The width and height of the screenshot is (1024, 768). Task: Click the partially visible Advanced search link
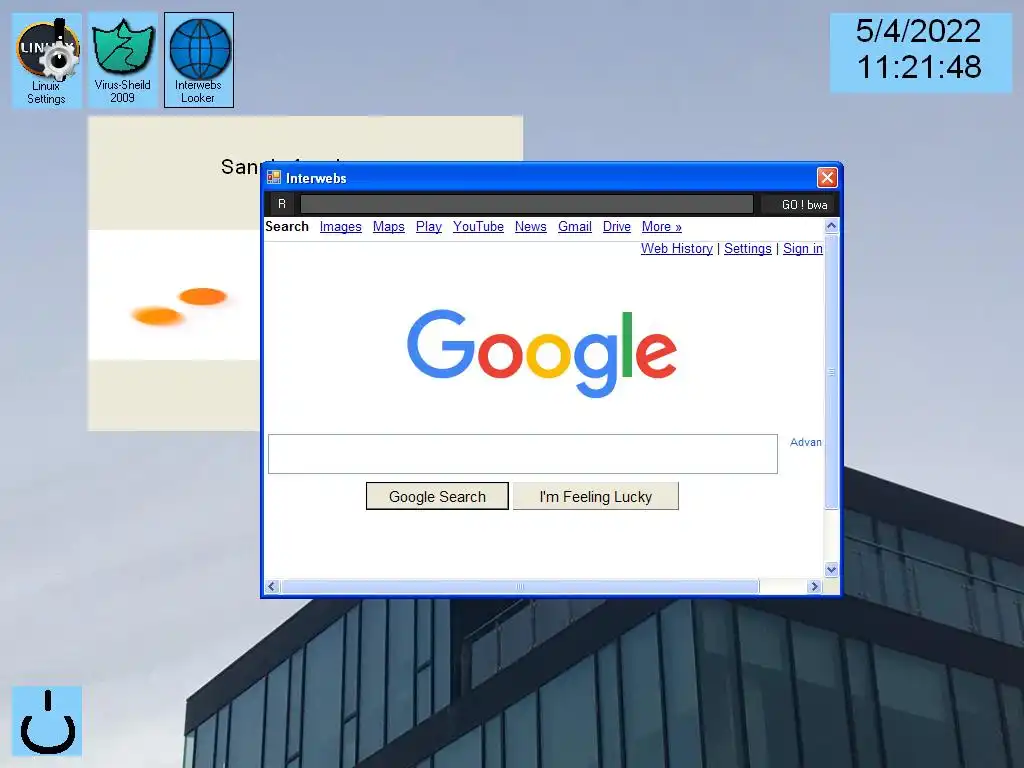pyautogui.click(x=806, y=442)
